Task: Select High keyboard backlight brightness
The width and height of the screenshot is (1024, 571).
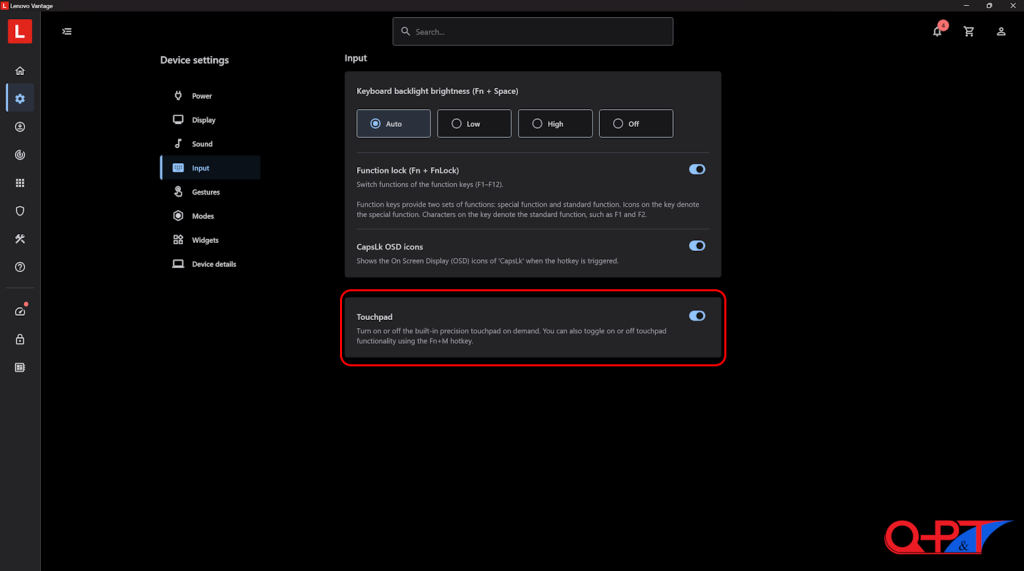Action: 555,124
